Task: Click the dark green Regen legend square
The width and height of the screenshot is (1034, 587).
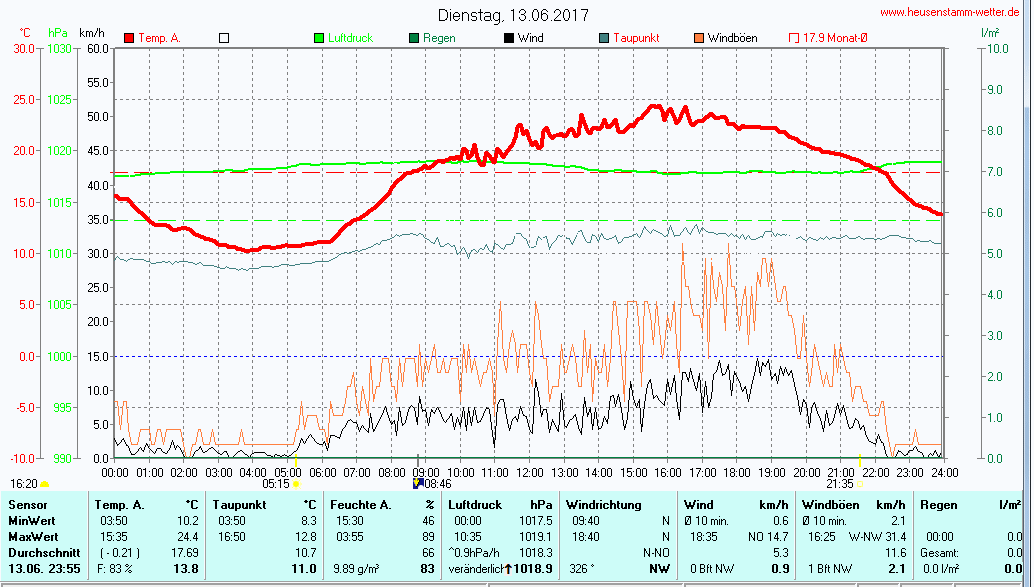Action: click(414, 38)
